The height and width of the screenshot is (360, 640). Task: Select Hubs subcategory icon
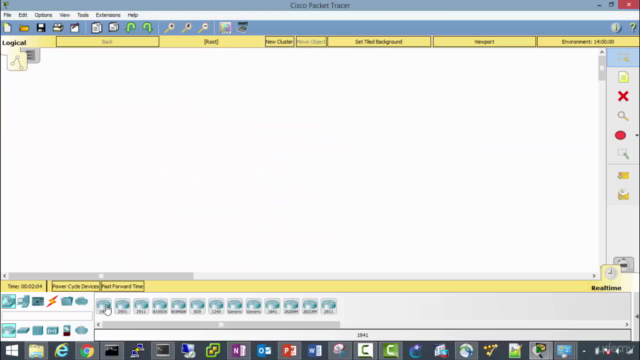[x=38, y=330]
